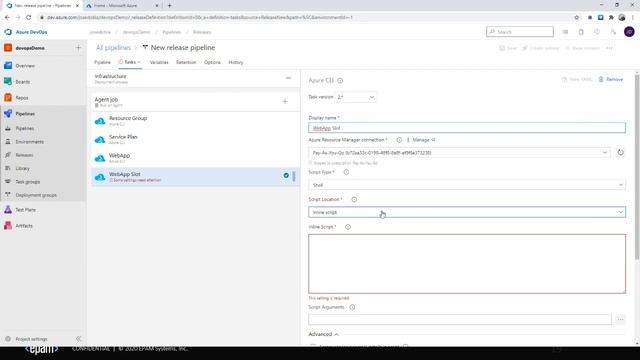Collapse the Advanced section

click(324, 334)
